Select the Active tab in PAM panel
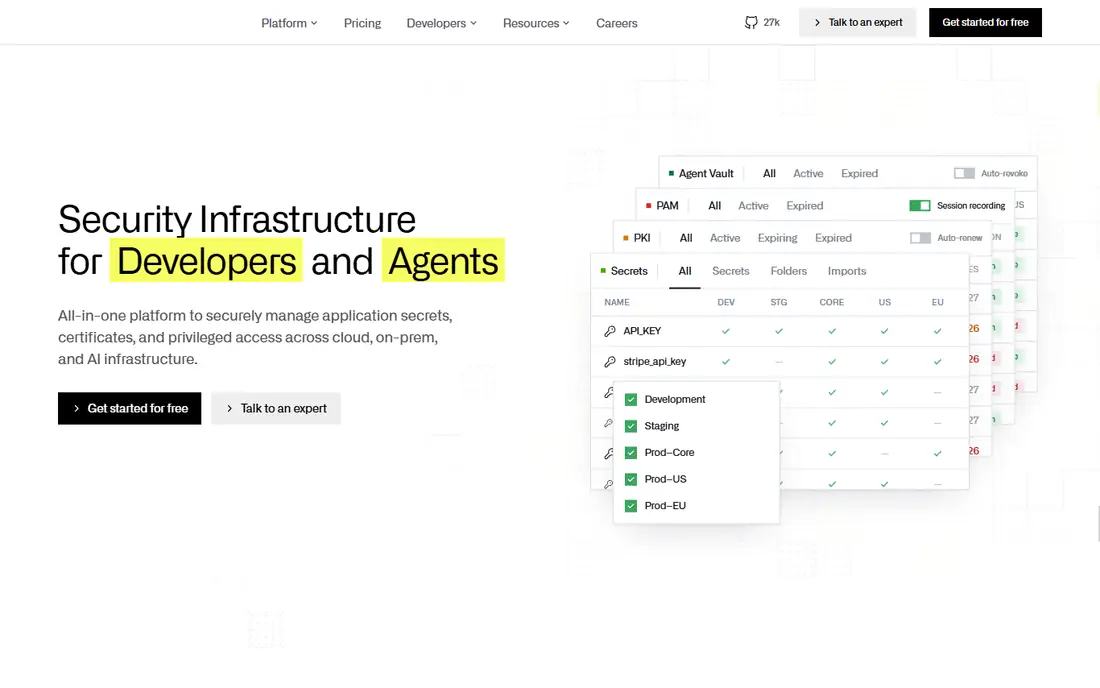1100x688 pixels. coord(753,205)
